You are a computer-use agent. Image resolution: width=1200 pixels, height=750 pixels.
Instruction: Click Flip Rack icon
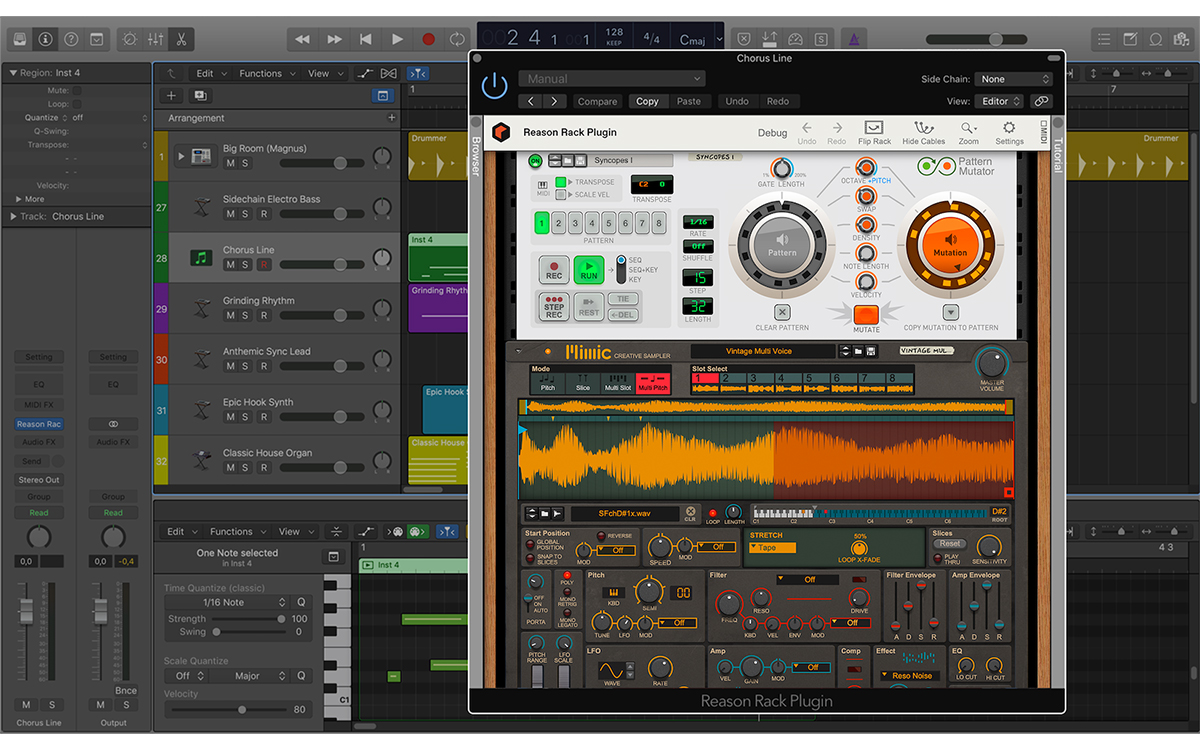[874, 132]
